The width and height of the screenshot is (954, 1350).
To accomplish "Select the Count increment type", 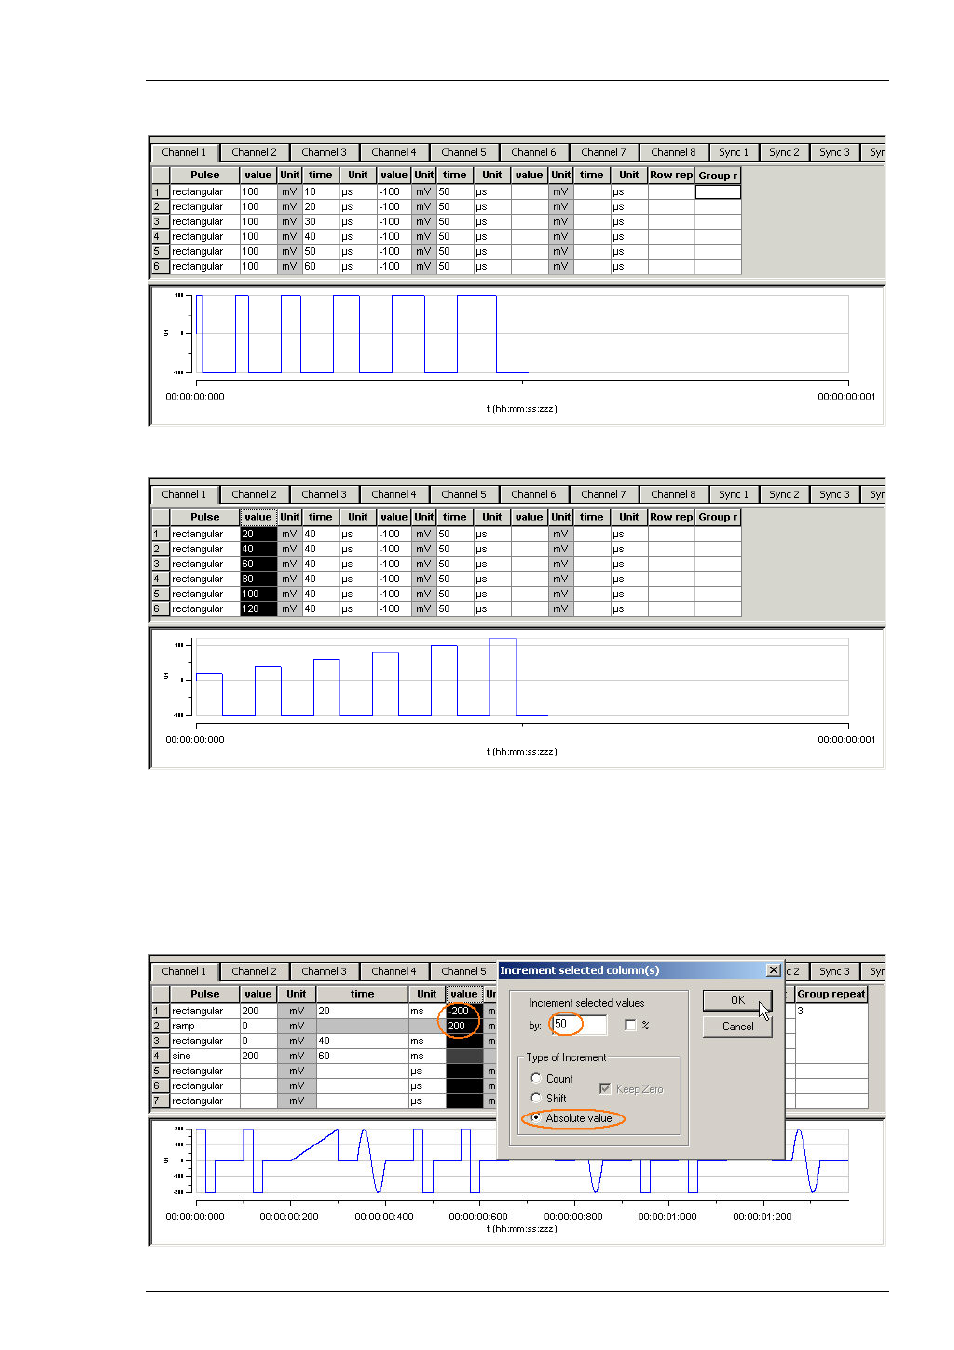I will 536,1078.
